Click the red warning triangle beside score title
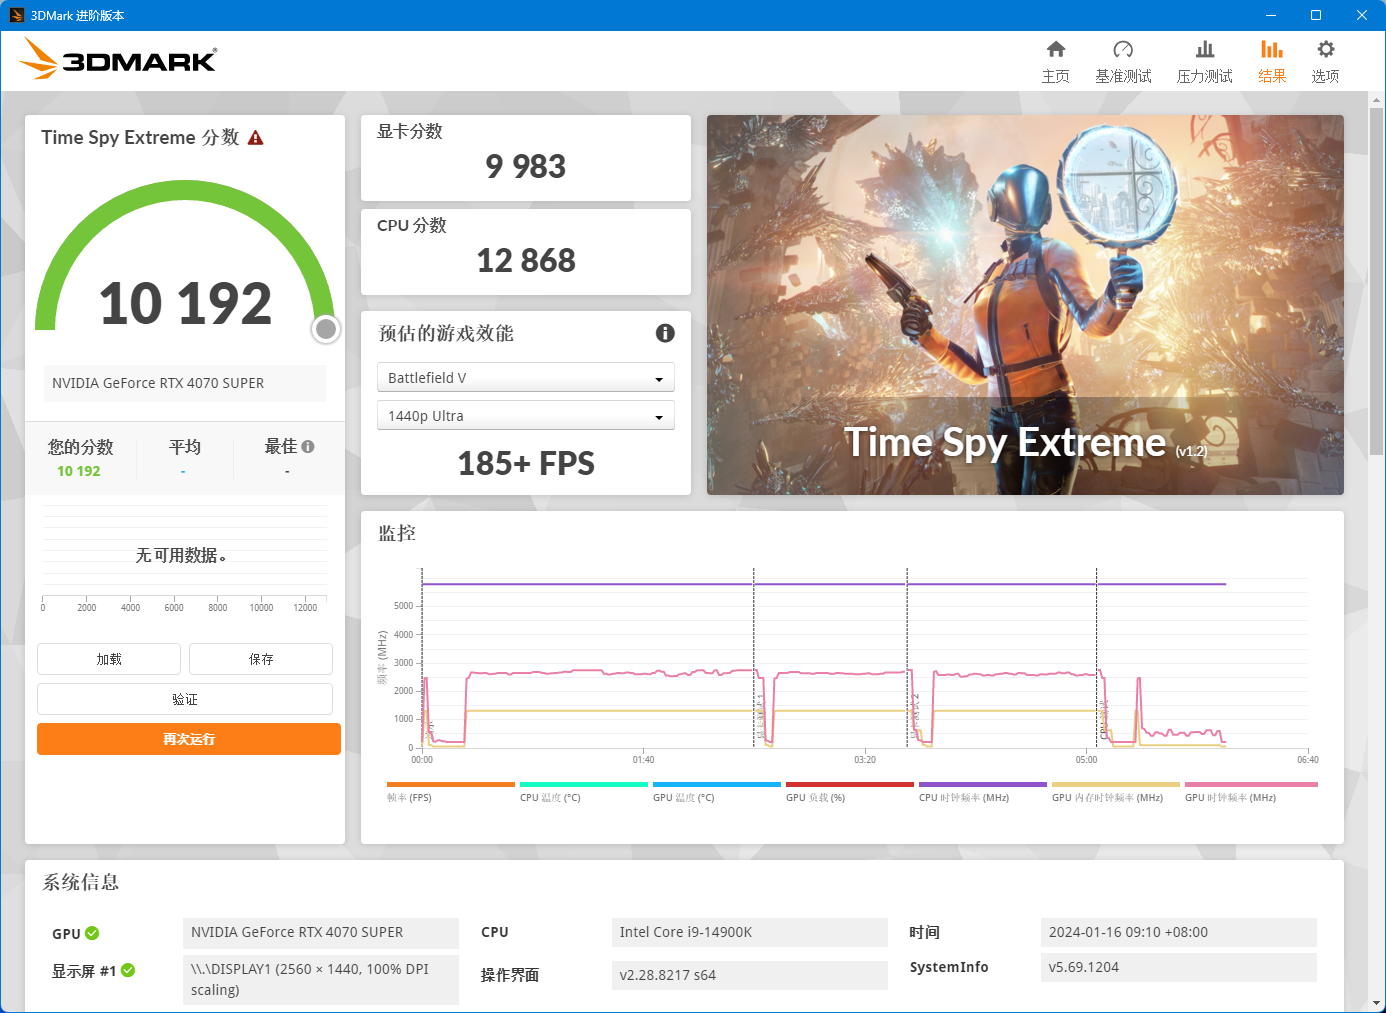 256,138
